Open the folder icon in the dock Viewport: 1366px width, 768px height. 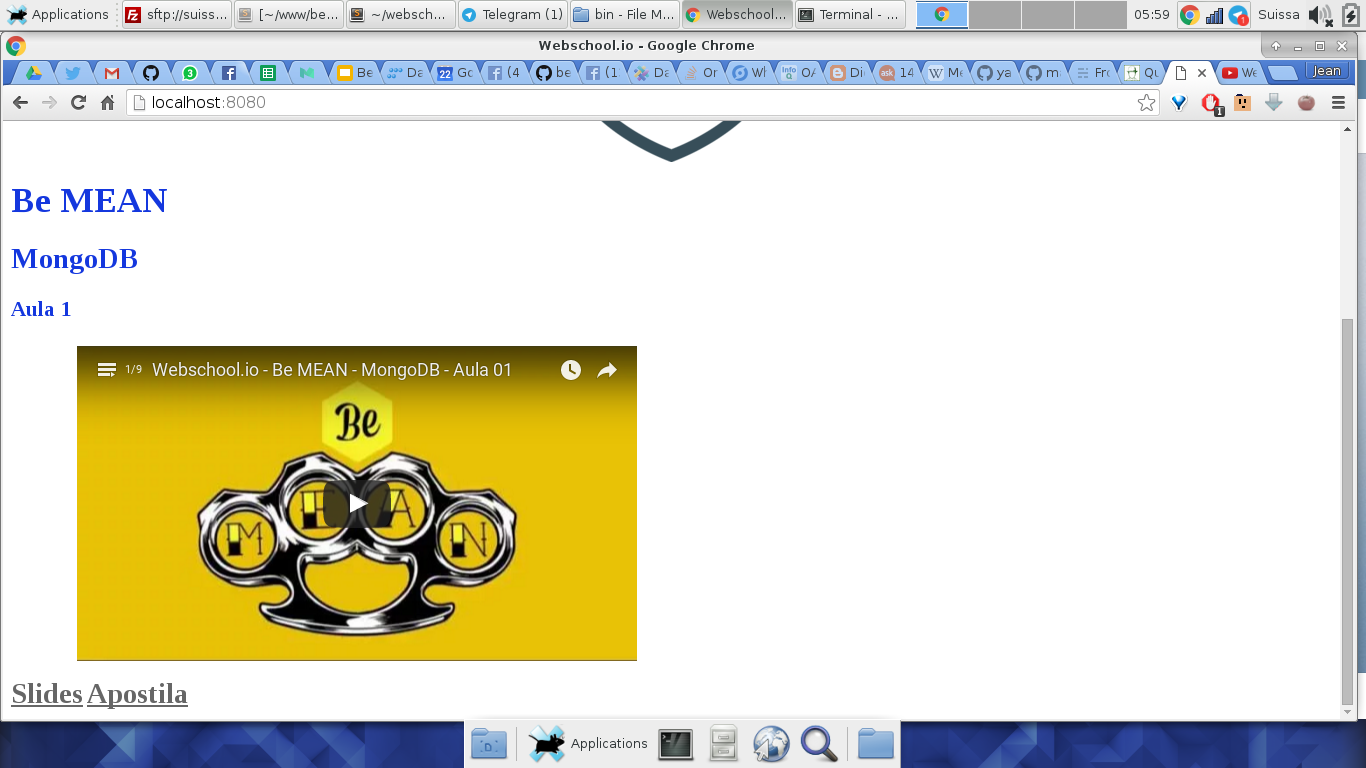coord(876,744)
